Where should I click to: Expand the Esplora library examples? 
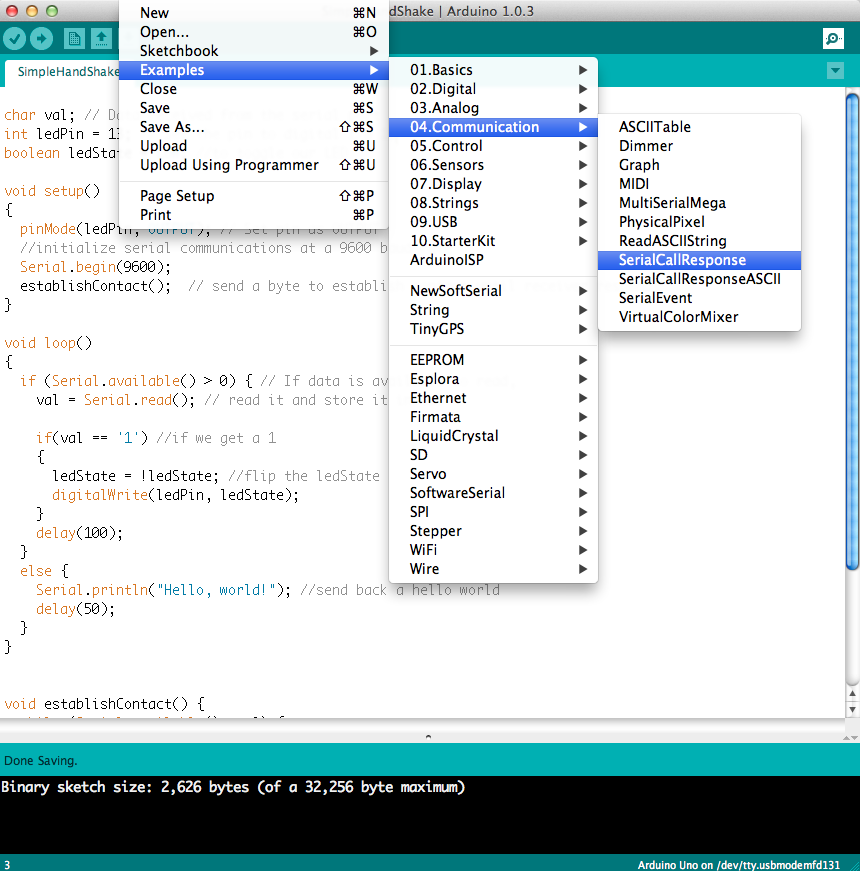pos(493,379)
